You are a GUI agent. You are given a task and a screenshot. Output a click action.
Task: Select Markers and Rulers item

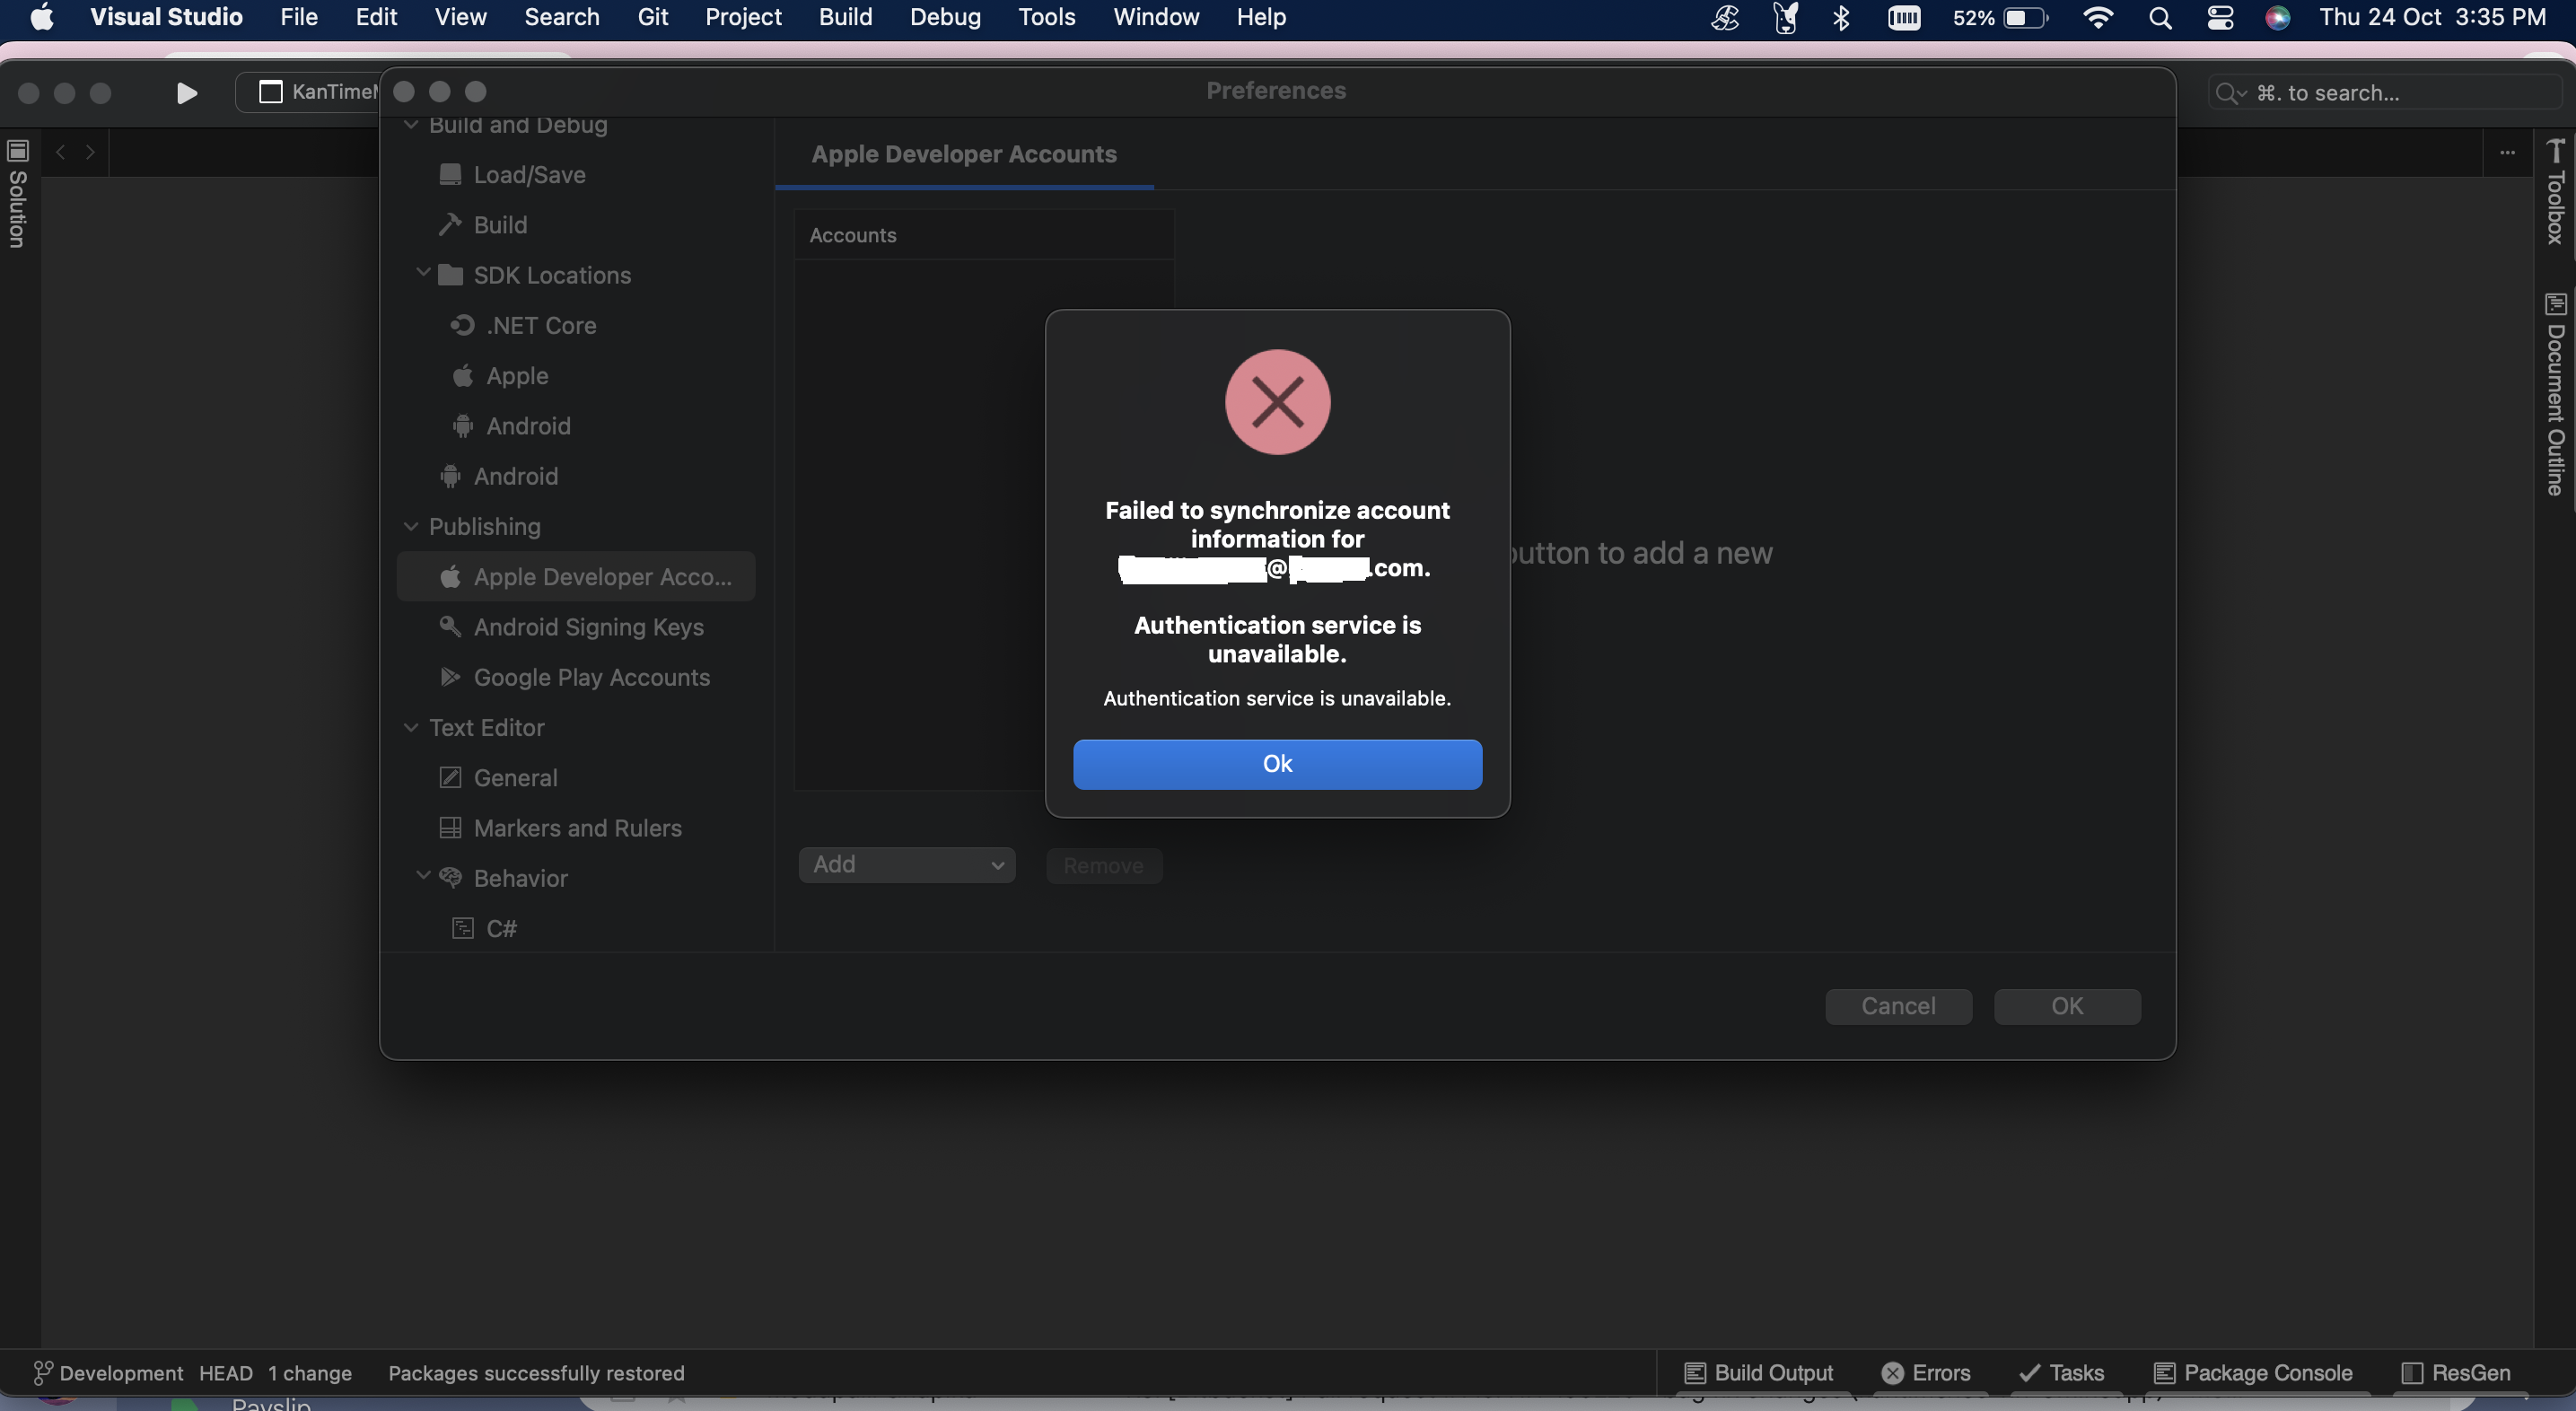coord(575,828)
